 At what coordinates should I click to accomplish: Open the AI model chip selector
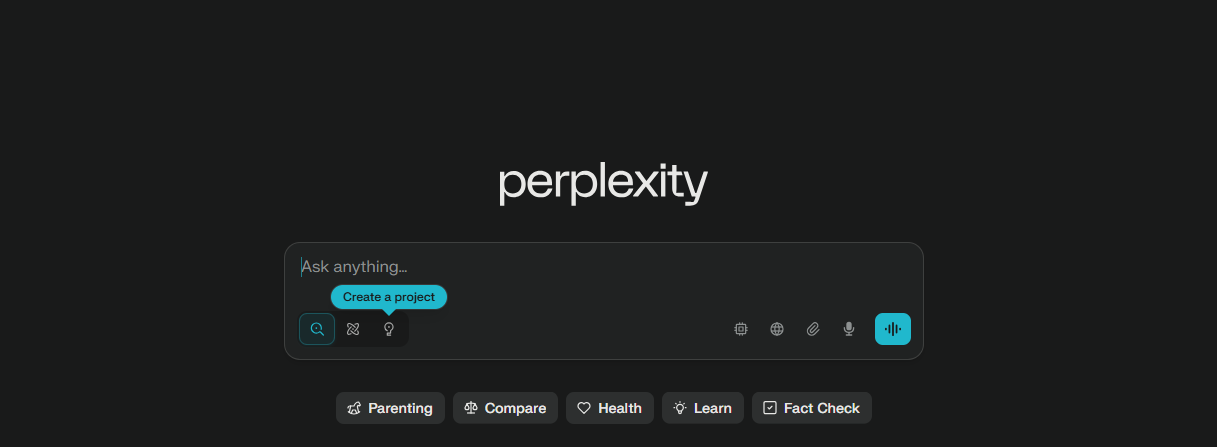(741, 329)
